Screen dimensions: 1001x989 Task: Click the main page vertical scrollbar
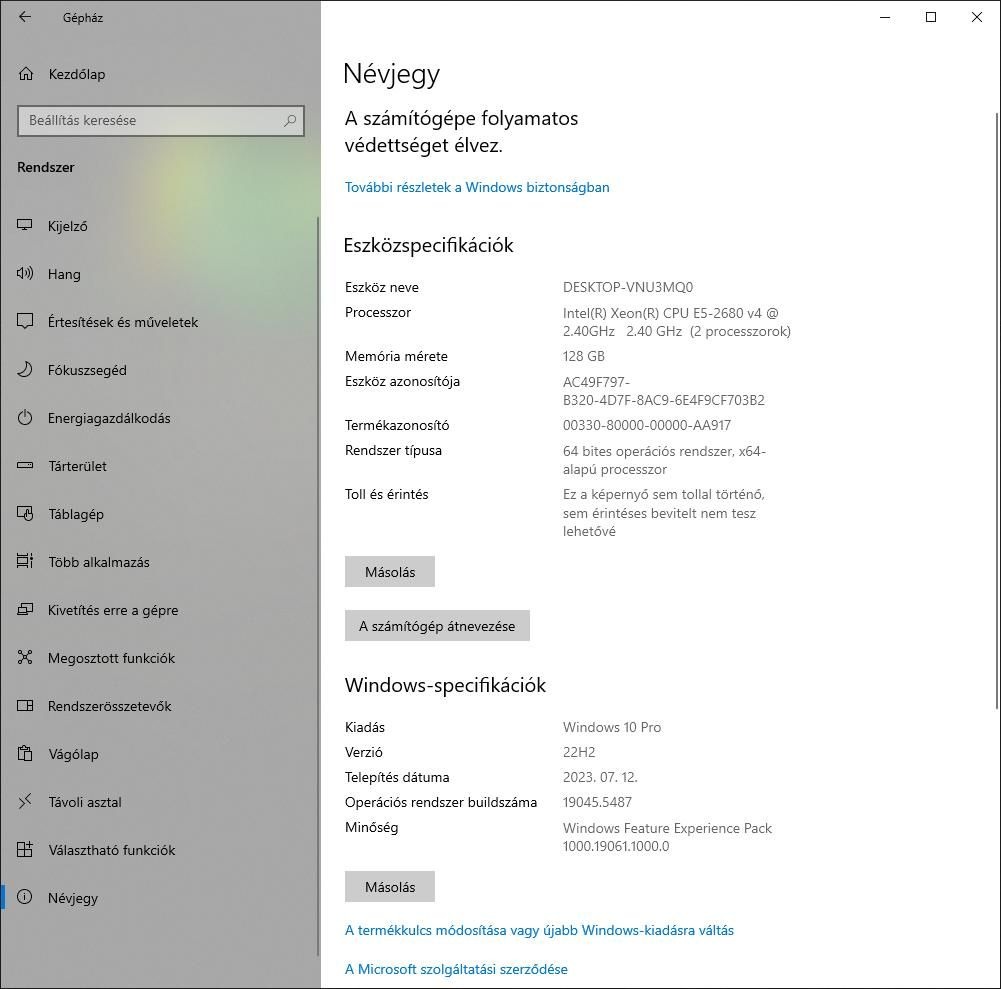click(997, 409)
